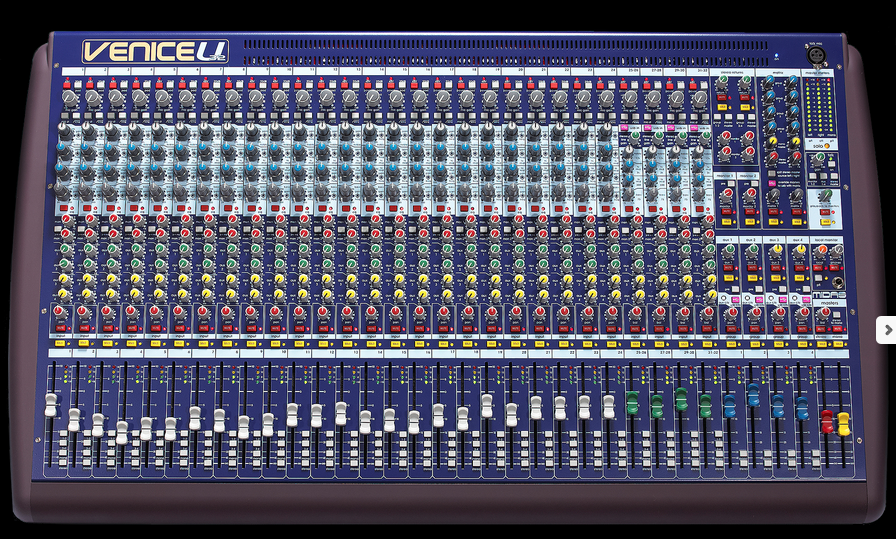Solo channel 2 with its yellow SOLO button
896x539 pixels.
tap(84, 344)
